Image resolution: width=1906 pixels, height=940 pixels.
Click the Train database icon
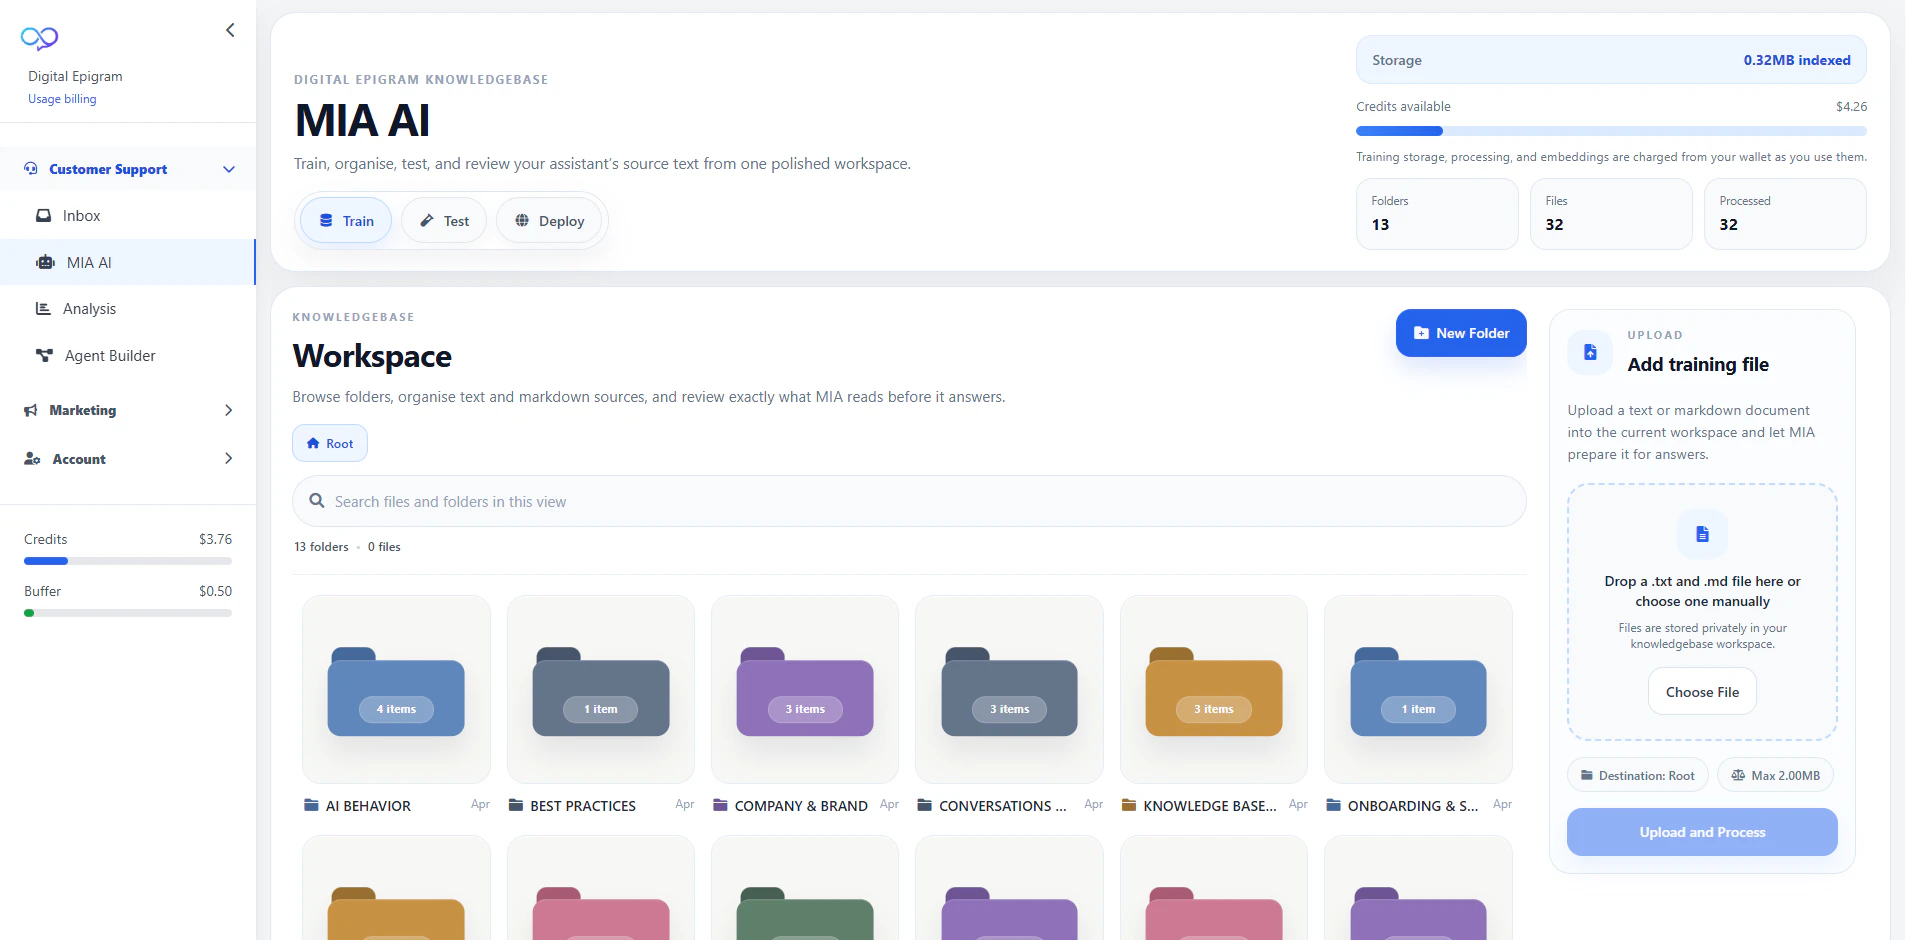pyautogui.click(x=326, y=220)
